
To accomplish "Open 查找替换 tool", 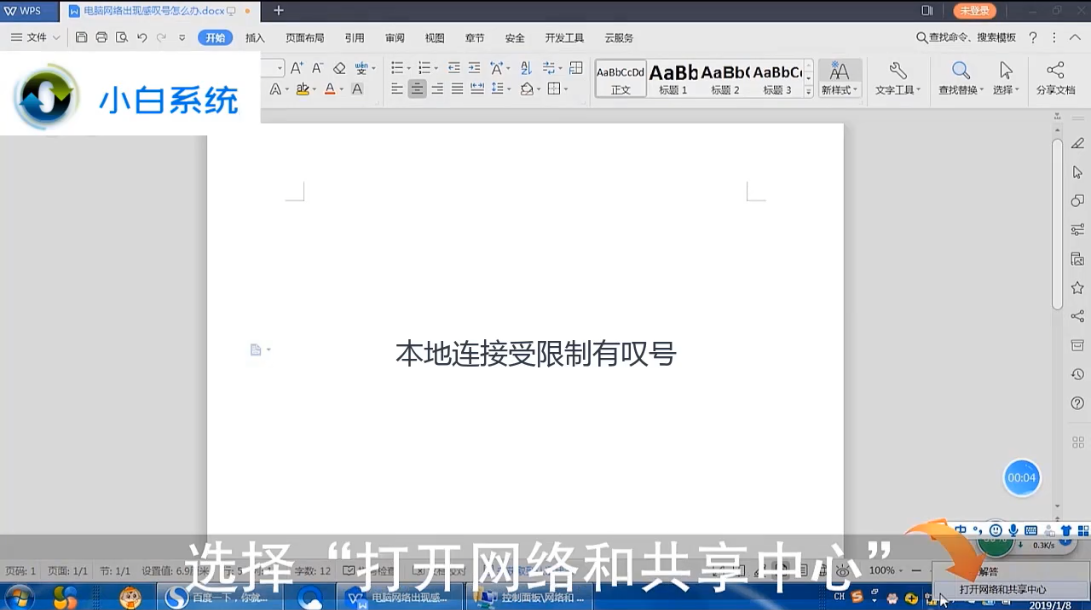I will click(961, 78).
